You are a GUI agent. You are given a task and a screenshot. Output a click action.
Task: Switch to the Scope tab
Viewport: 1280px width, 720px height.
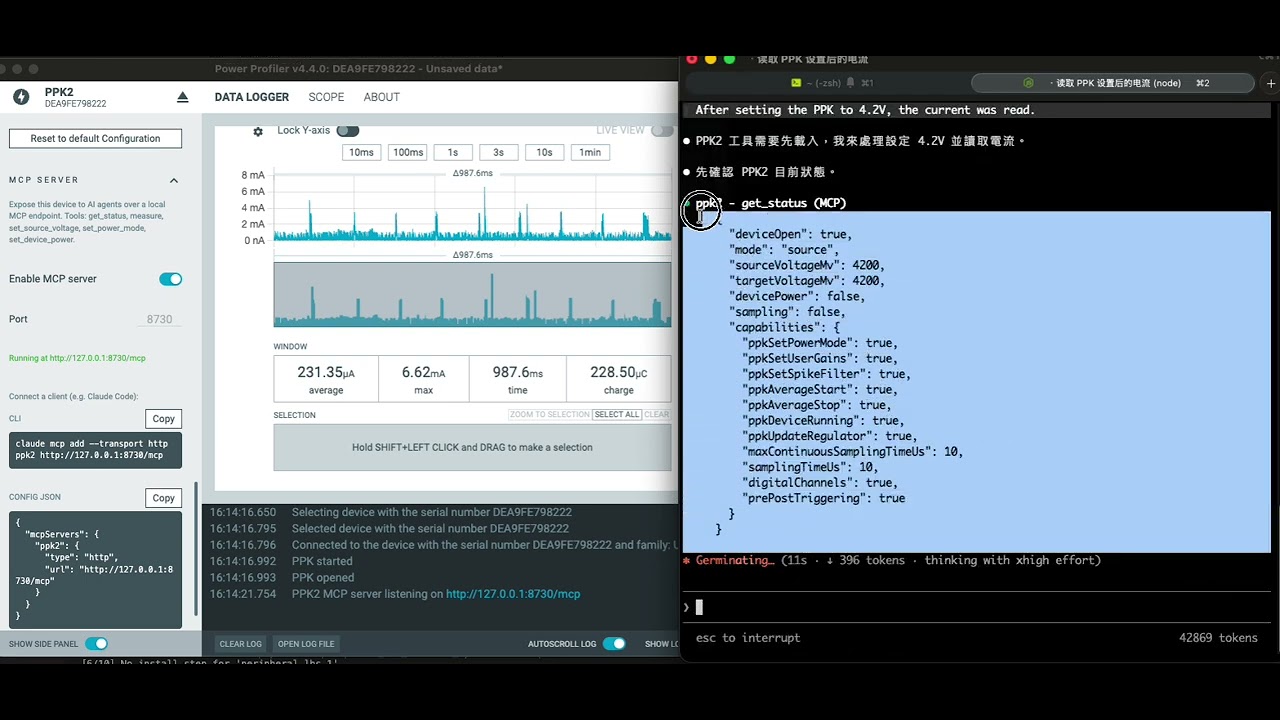pos(326,97)
